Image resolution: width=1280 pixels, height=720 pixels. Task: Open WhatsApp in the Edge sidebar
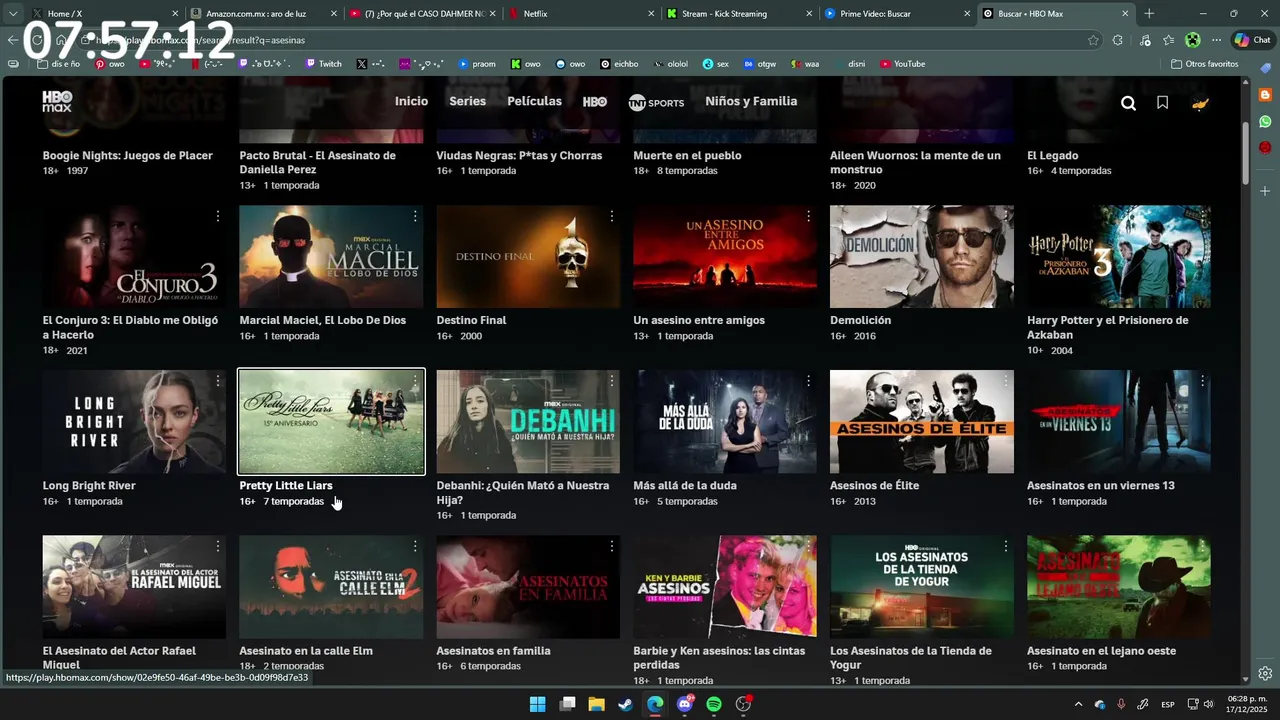(x=1265, y=121)
